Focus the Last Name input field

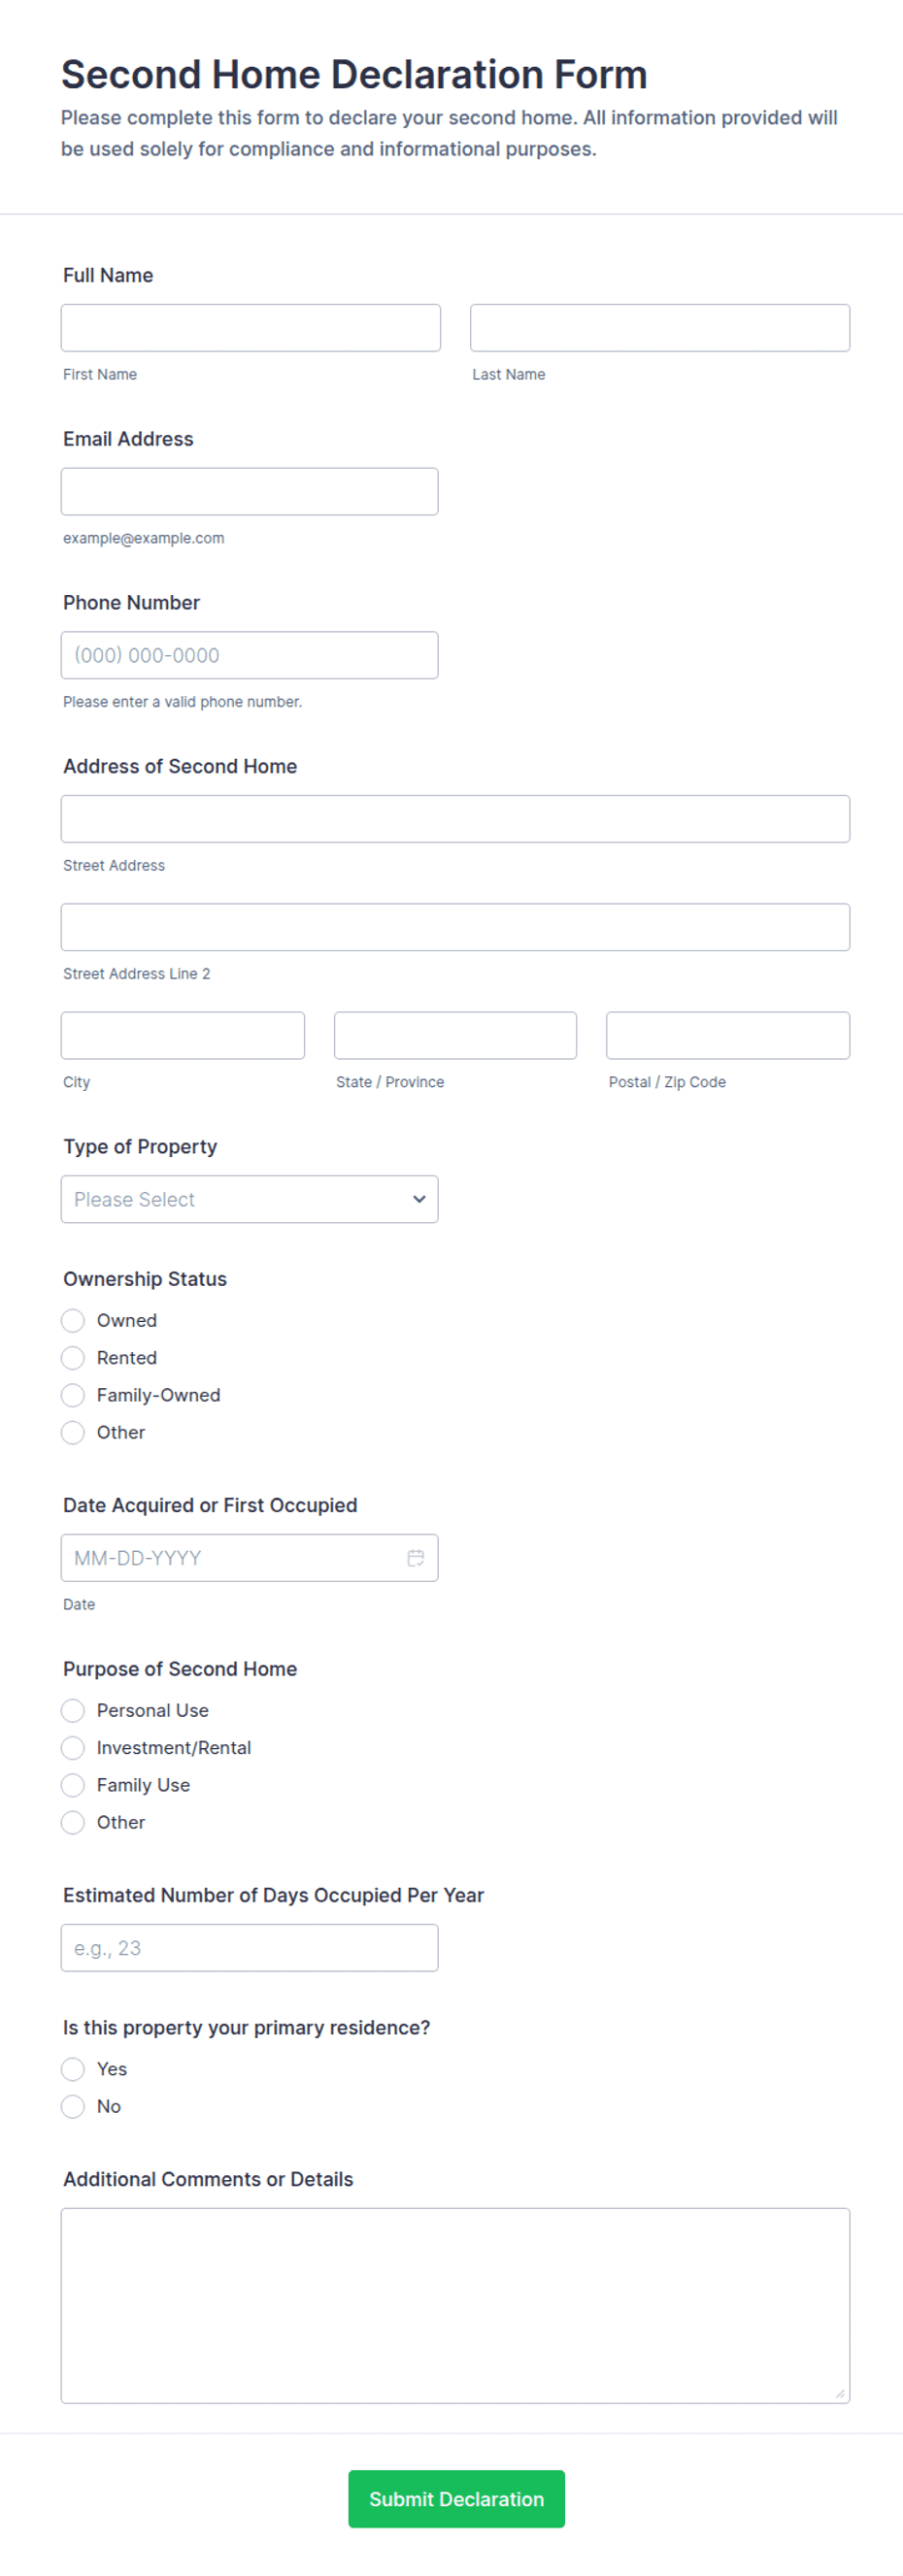click(x=660, y=327)
